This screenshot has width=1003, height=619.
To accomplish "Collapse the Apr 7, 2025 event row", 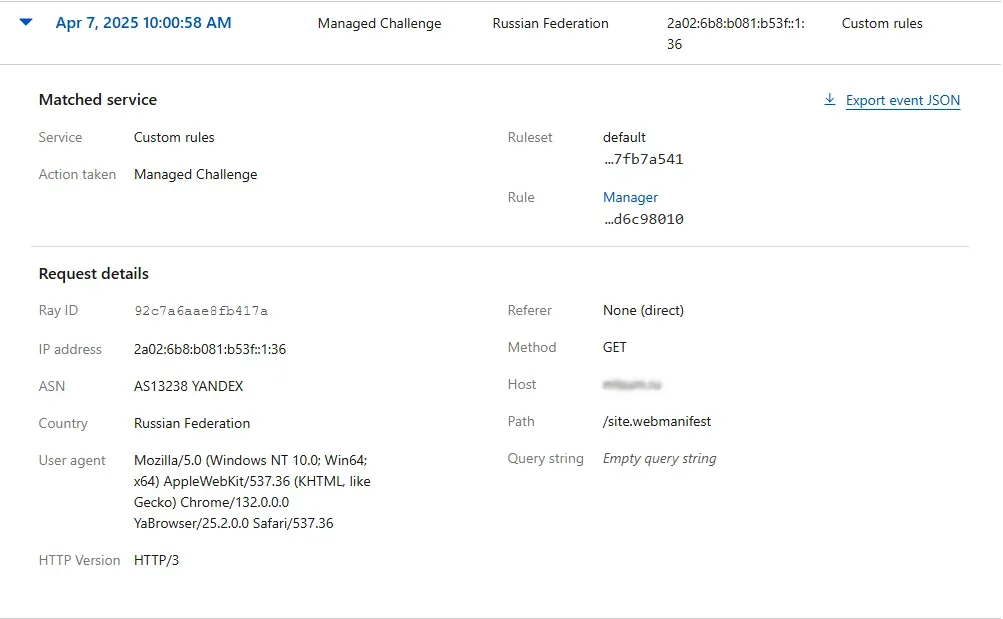I will pyautogui.click(x=26, y=23).
